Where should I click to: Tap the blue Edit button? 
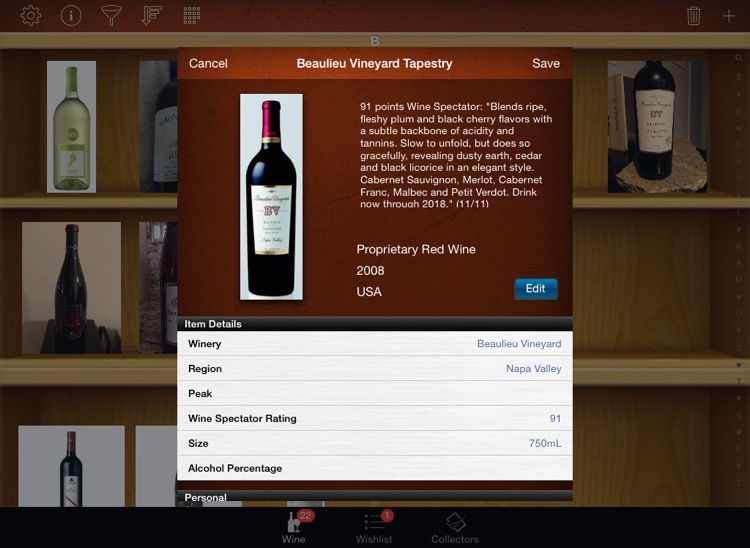pyautogui.click(x=536, y=289)
